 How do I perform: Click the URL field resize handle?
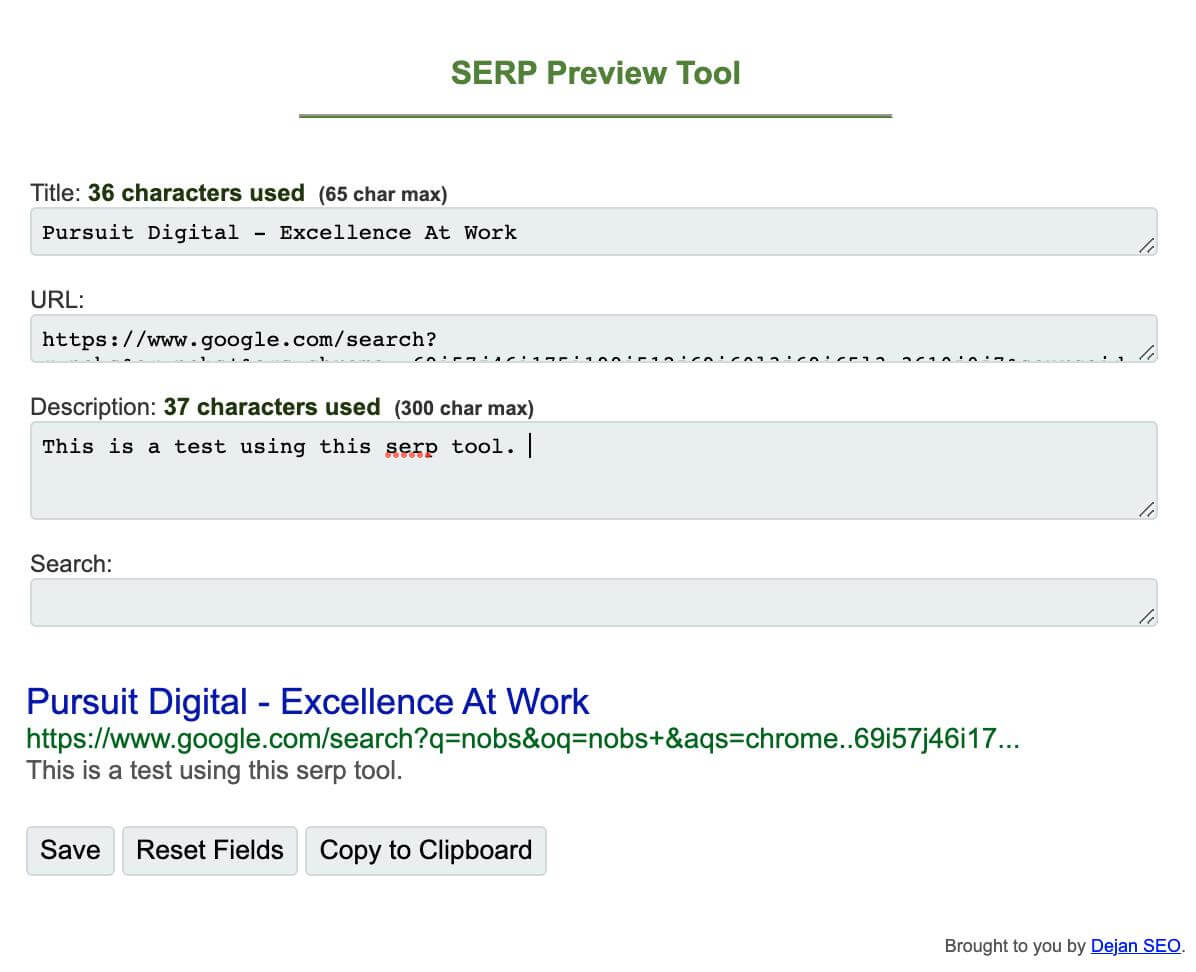[1147, 352]
